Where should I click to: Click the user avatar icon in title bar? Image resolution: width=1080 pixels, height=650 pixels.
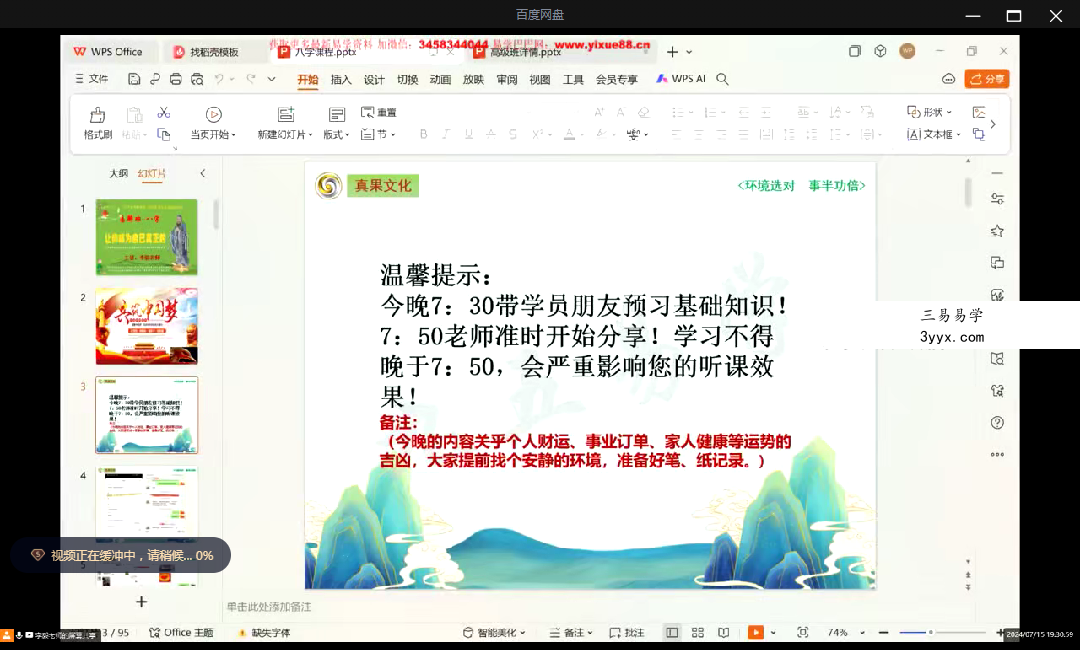pos(907,51)
